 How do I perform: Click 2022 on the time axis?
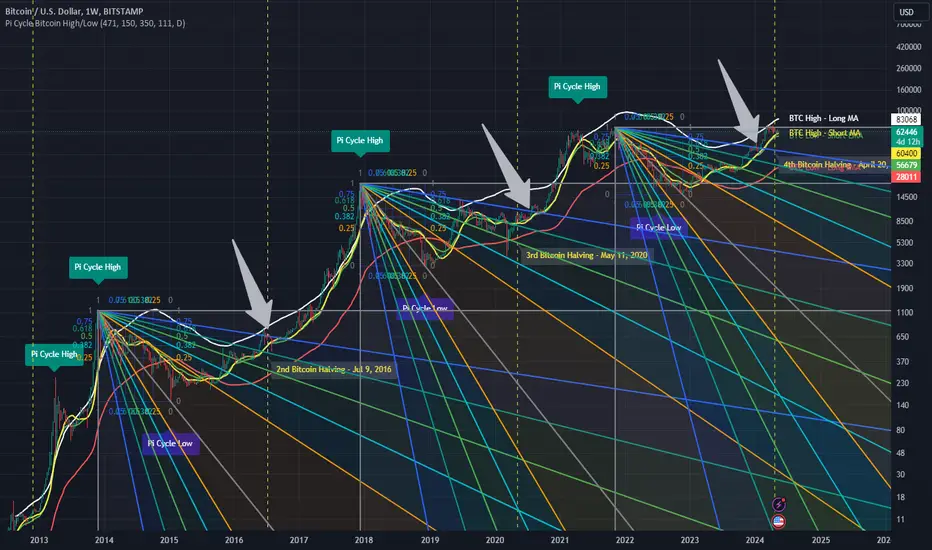[625, 540]
